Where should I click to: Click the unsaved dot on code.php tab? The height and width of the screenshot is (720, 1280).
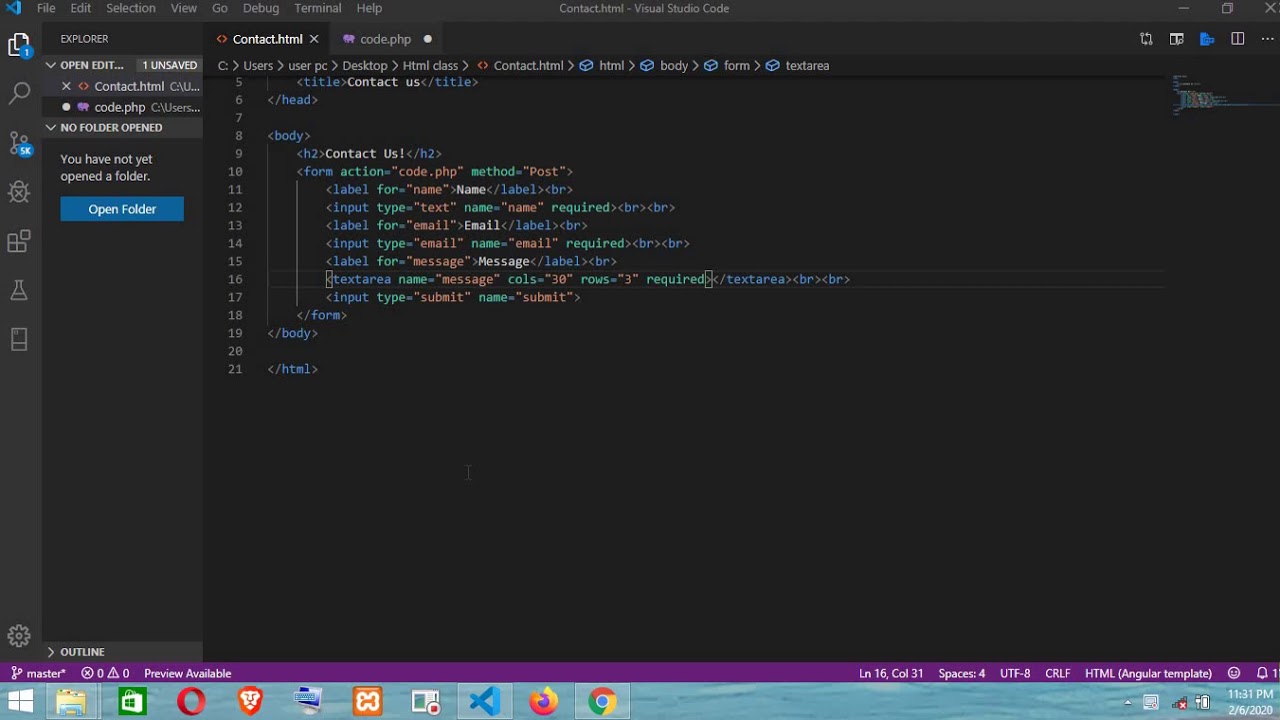coord(427,39)
